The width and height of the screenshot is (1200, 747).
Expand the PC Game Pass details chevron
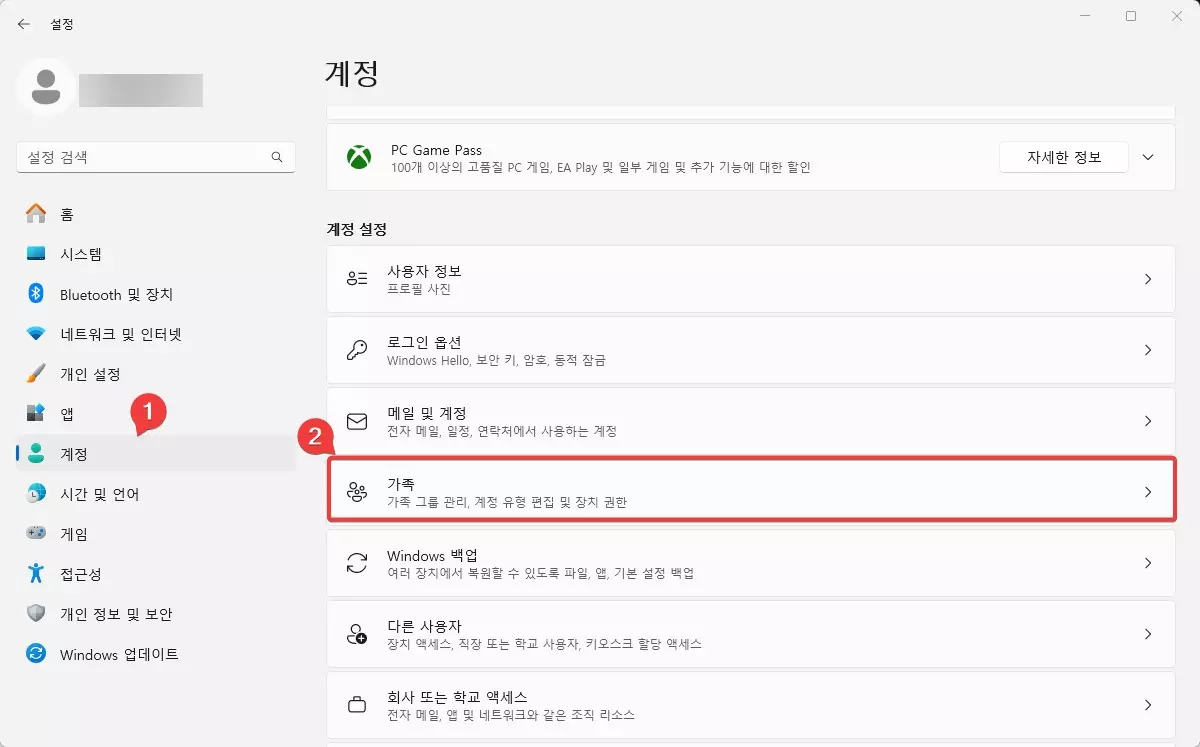point(1146,157)
